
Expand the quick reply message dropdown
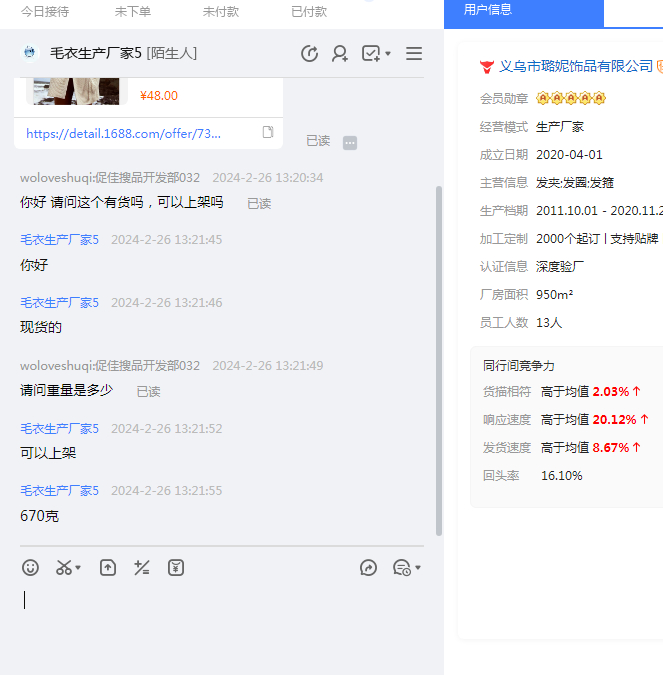417,569
